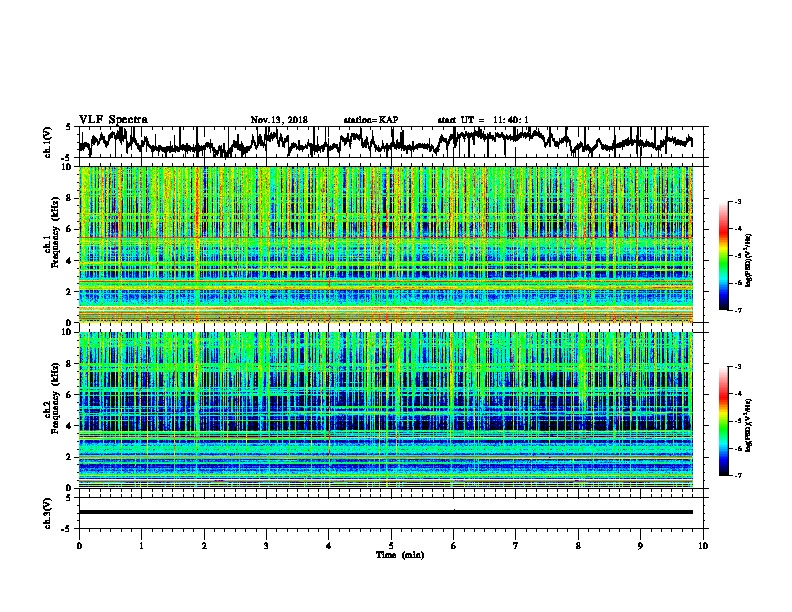This screenshot has width=792, height=612.
Task: Click the upper color bar beside ch.1 spectrogram
Action: click(x=724, y=256)
